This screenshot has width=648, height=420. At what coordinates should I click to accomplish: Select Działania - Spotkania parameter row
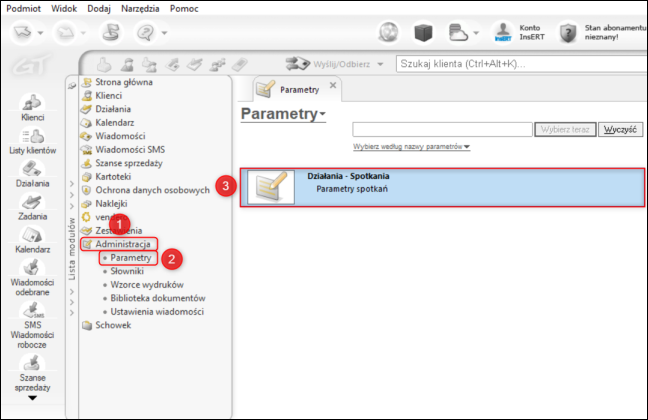(442, 187)
